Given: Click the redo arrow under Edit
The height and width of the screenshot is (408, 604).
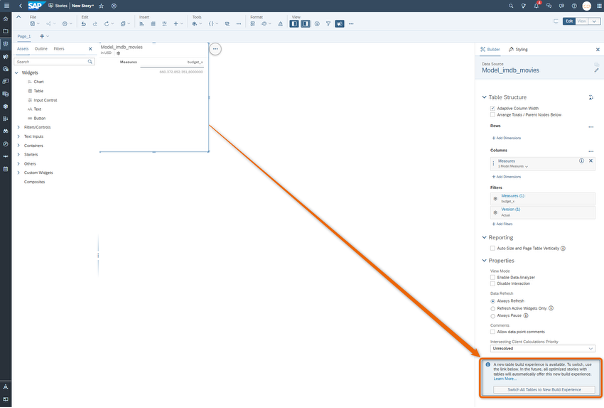Looking at the screenshot, I should [95, 24].
